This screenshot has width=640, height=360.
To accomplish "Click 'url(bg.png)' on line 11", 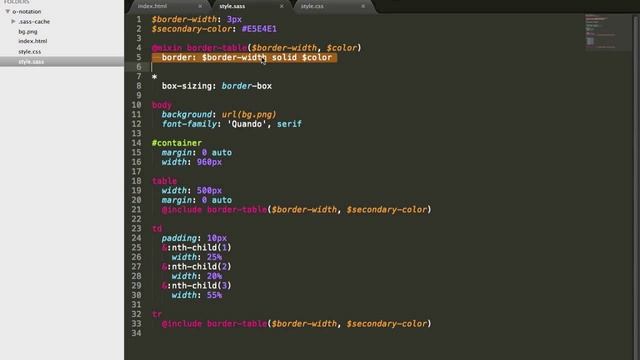I will pyautogui.click(x=249, y=115).
